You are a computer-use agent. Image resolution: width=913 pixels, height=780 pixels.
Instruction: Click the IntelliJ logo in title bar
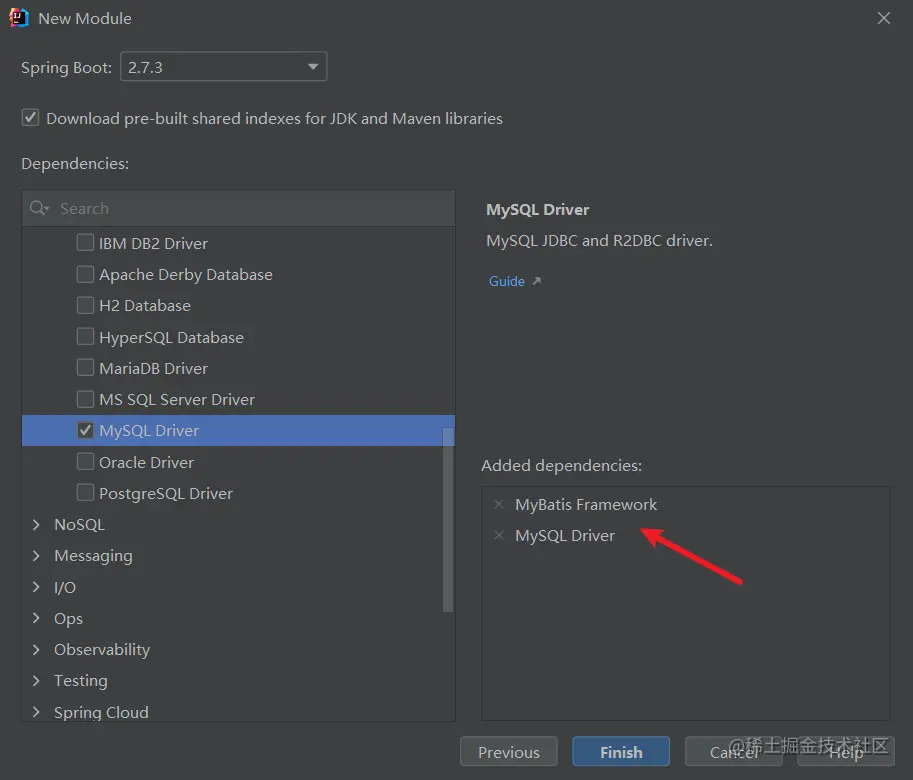(19, 18)
